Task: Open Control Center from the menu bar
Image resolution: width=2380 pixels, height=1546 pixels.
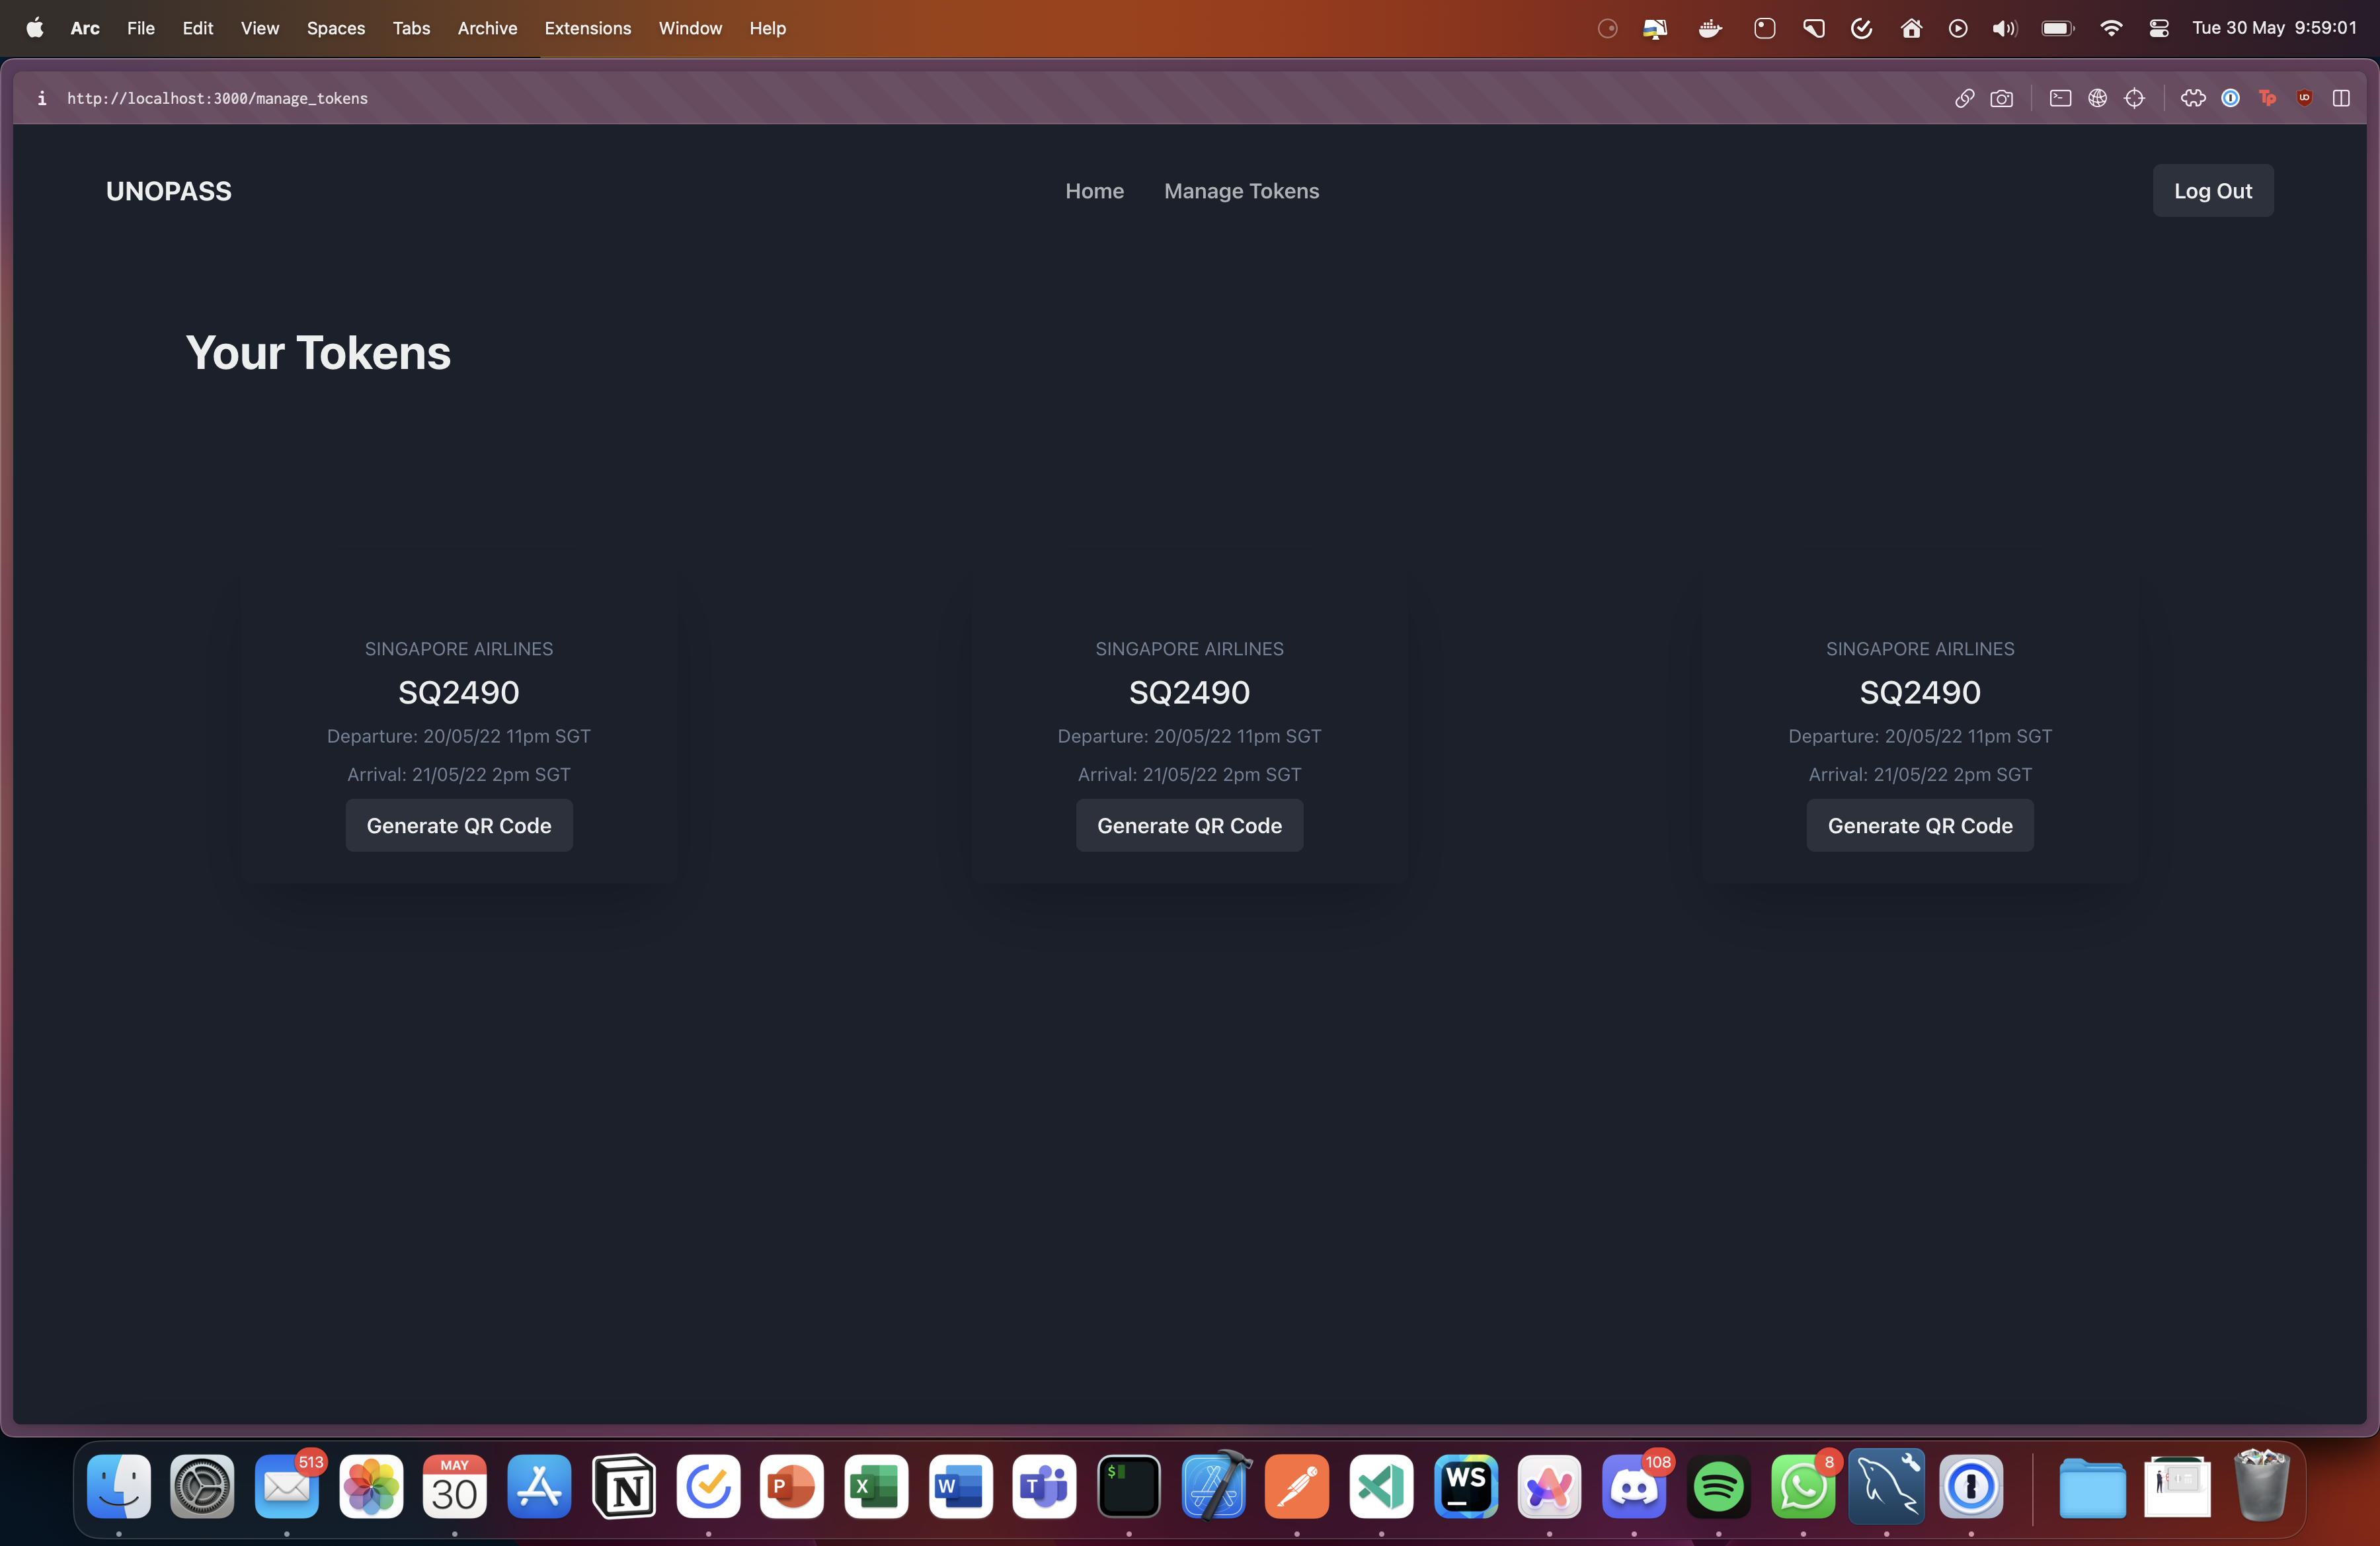Action: coord(2158,28)
